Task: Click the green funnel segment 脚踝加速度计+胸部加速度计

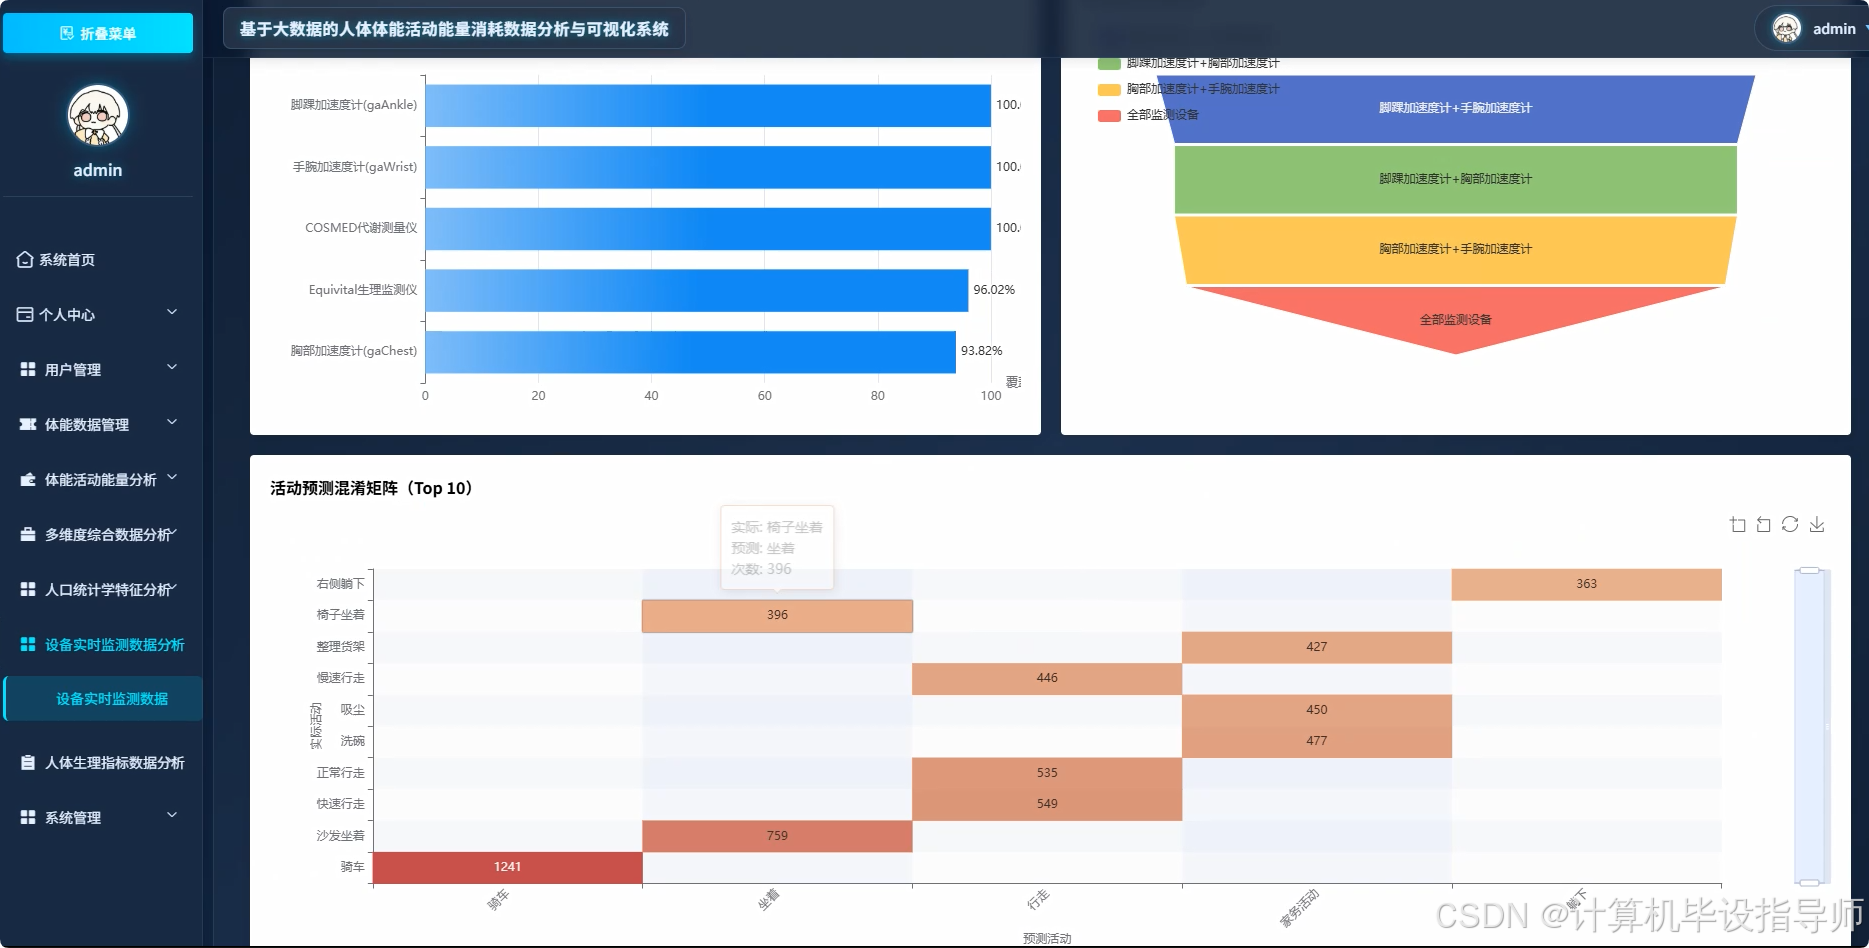Action: [x=1455, y=179]
